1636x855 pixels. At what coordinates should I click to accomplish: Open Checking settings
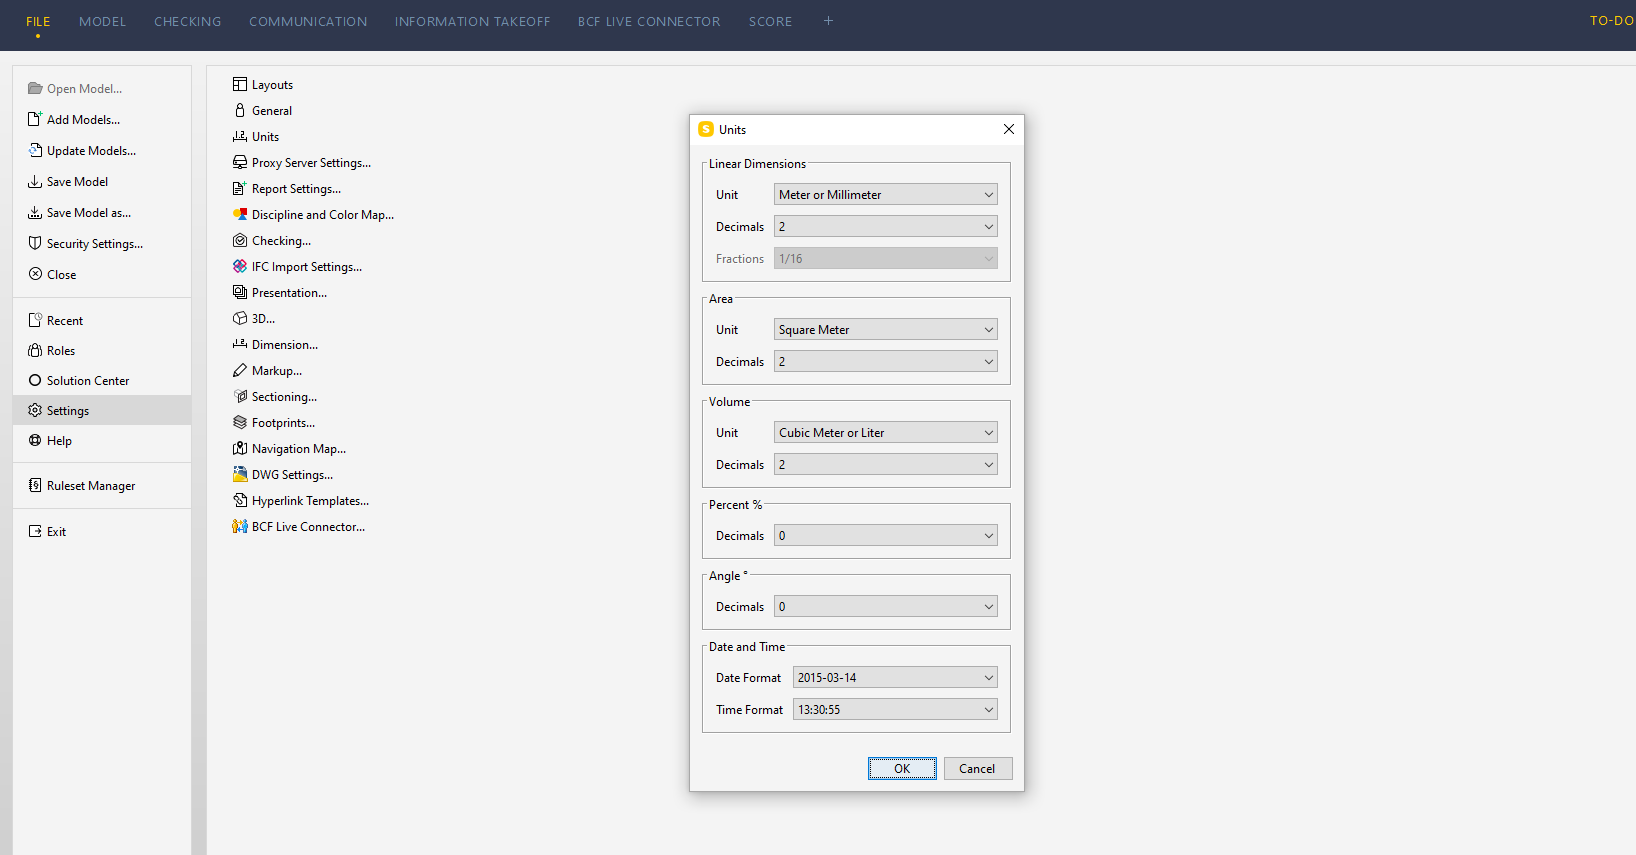point(272,240)
